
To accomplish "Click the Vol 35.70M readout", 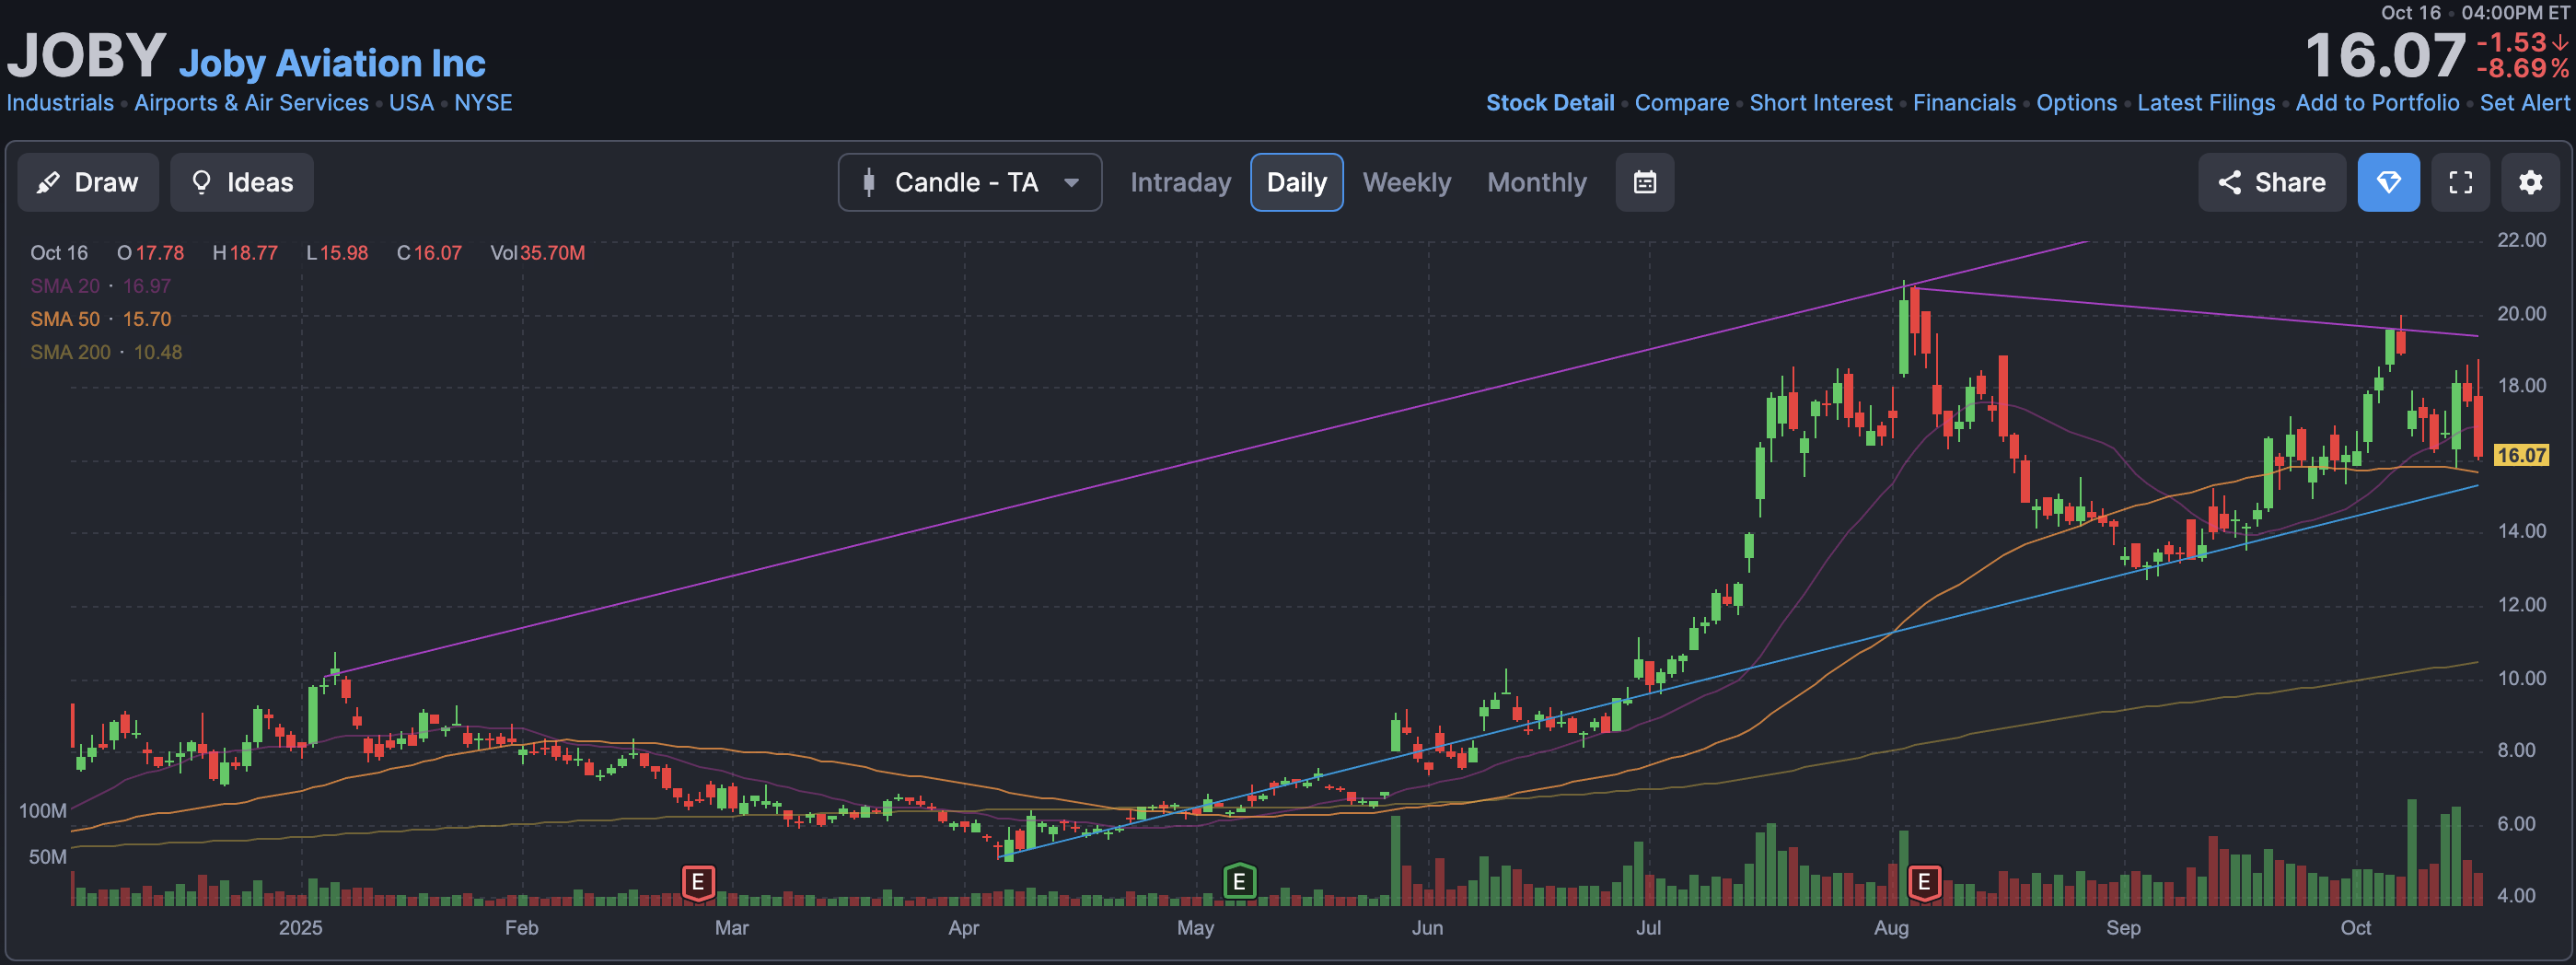I will coord(538,253).
